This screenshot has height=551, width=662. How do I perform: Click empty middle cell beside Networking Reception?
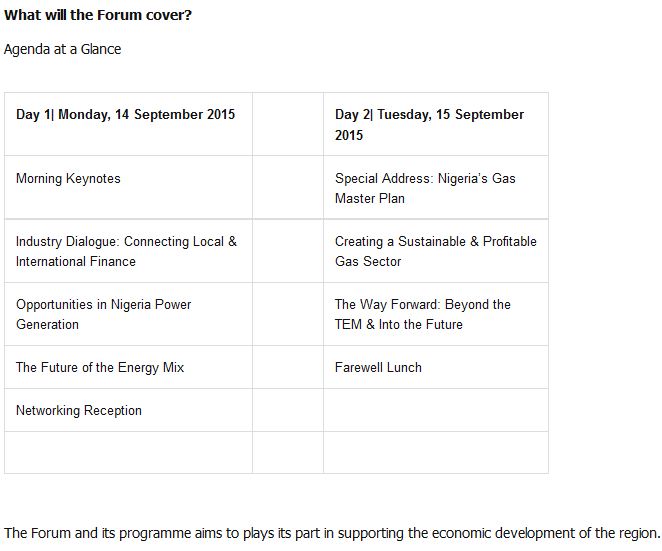pos(288,410)
